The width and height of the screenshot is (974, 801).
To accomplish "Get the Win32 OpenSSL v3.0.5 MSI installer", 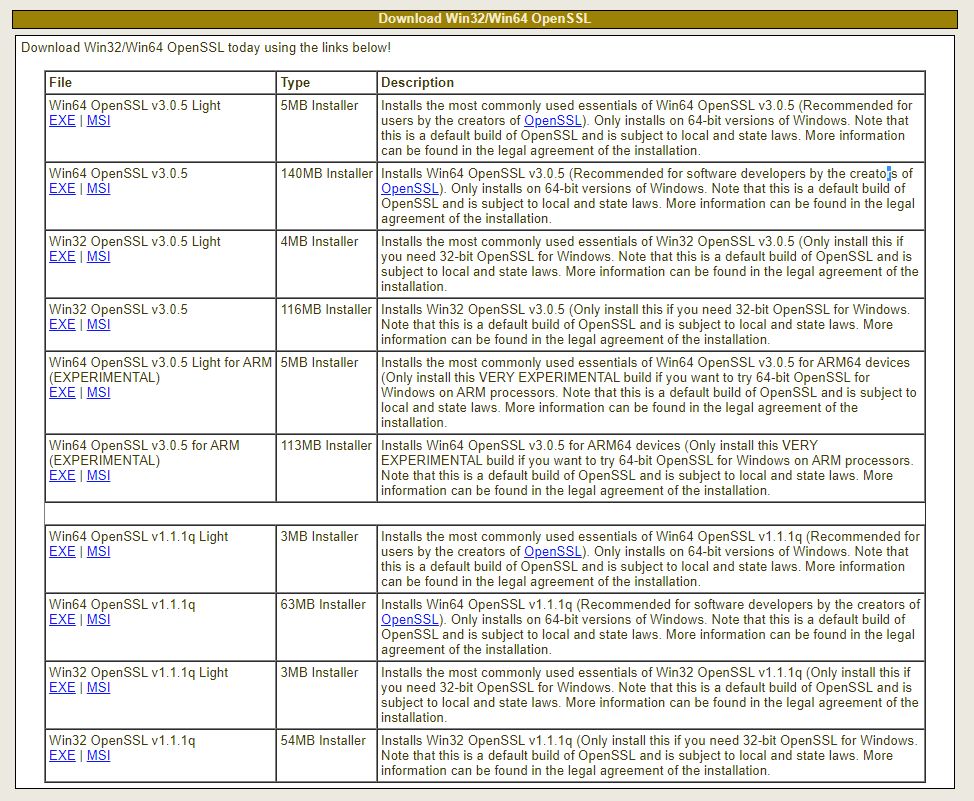I will point(98,325).
